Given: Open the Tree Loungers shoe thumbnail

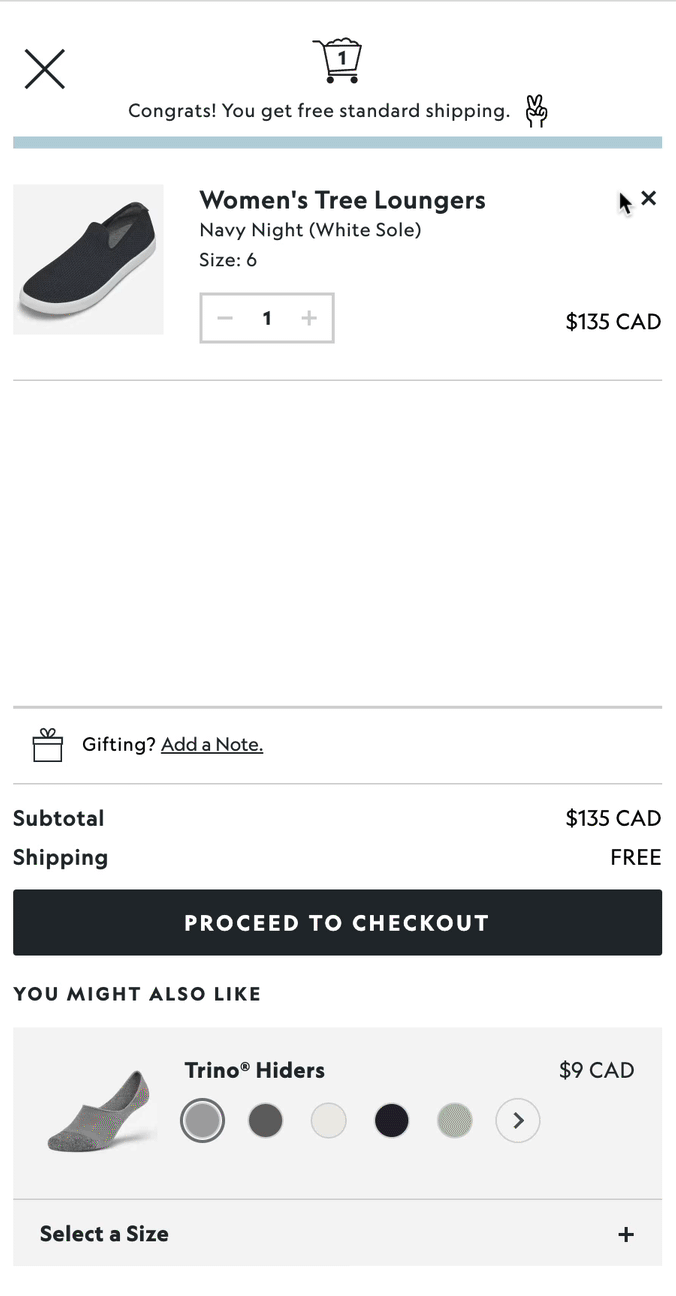Looking at the screenshot, I should point(88,259).
